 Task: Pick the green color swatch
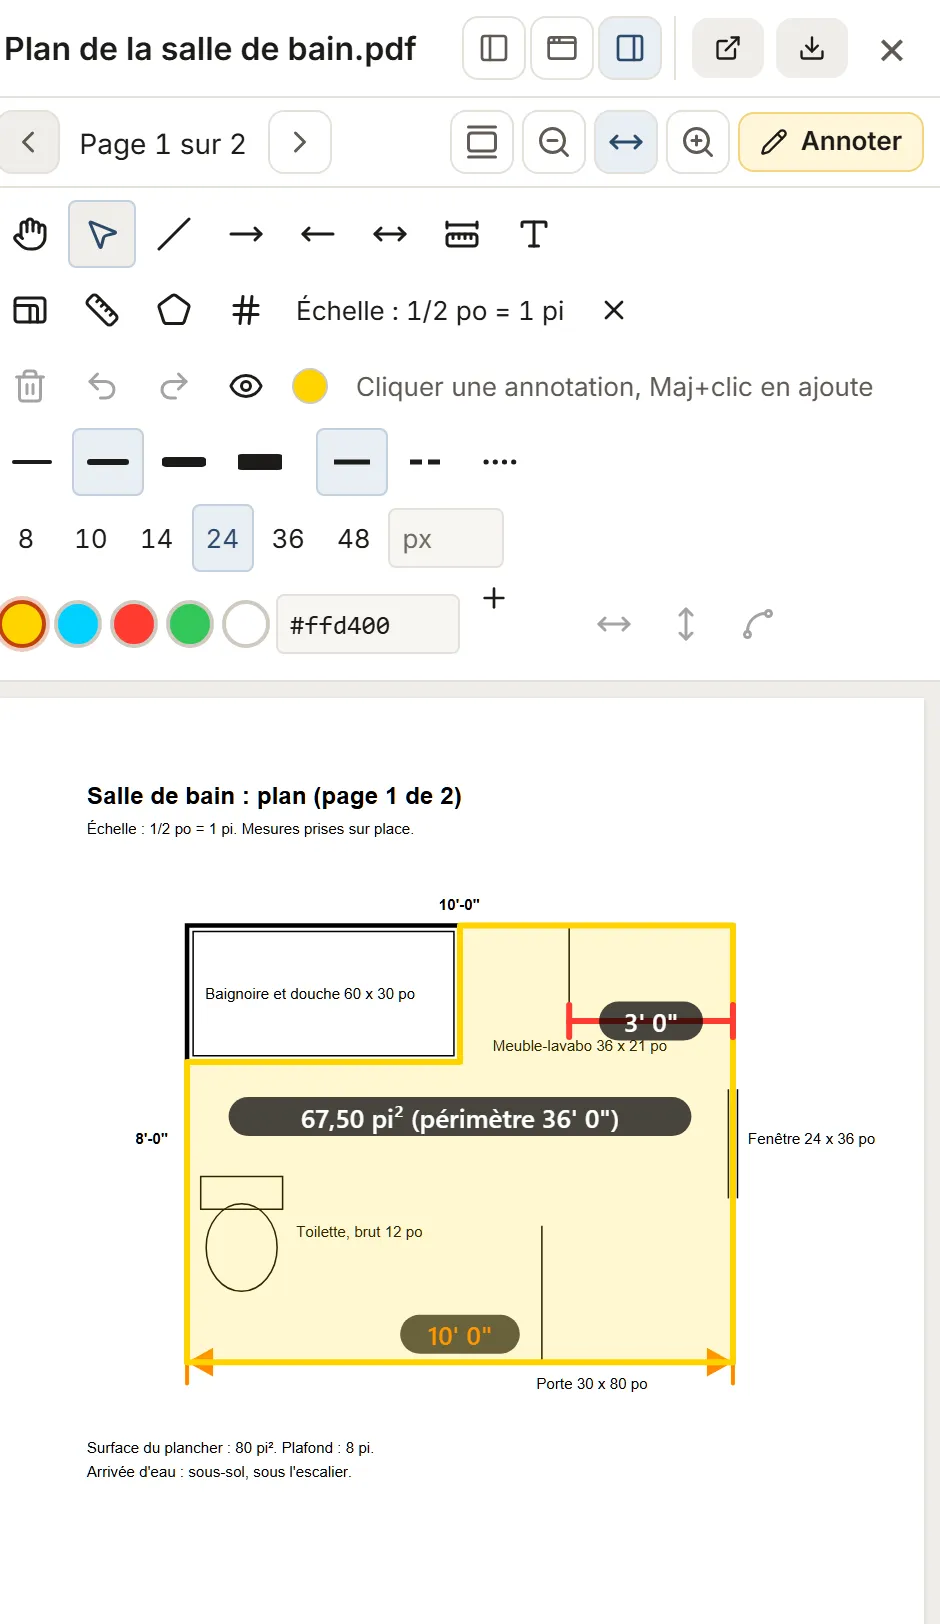(x=190, y=624)
